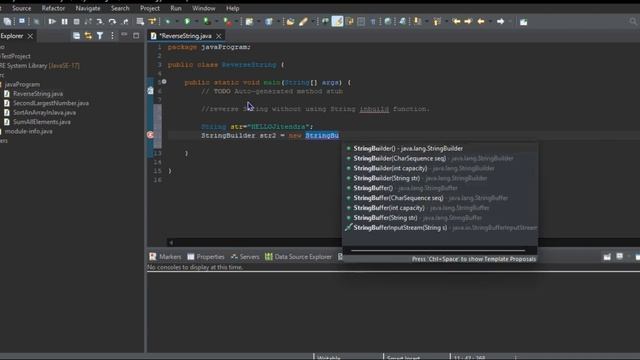Open the Debug configurations dropdown arrow
640x360 pixels.
click(176, 22)
